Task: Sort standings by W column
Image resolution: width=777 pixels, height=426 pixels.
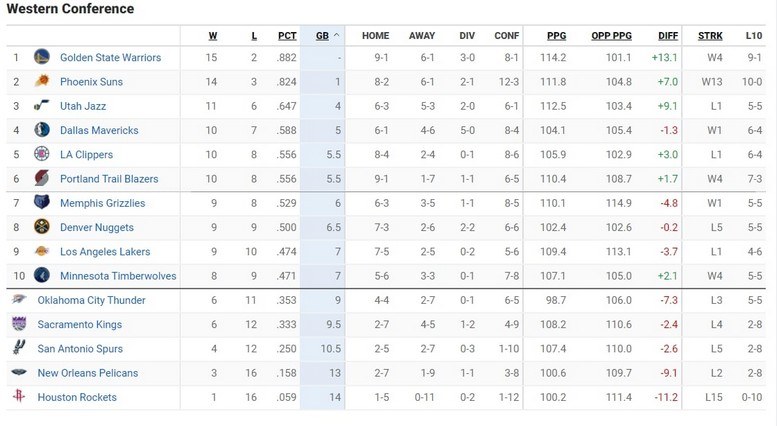Action: (x=213, y=36)
